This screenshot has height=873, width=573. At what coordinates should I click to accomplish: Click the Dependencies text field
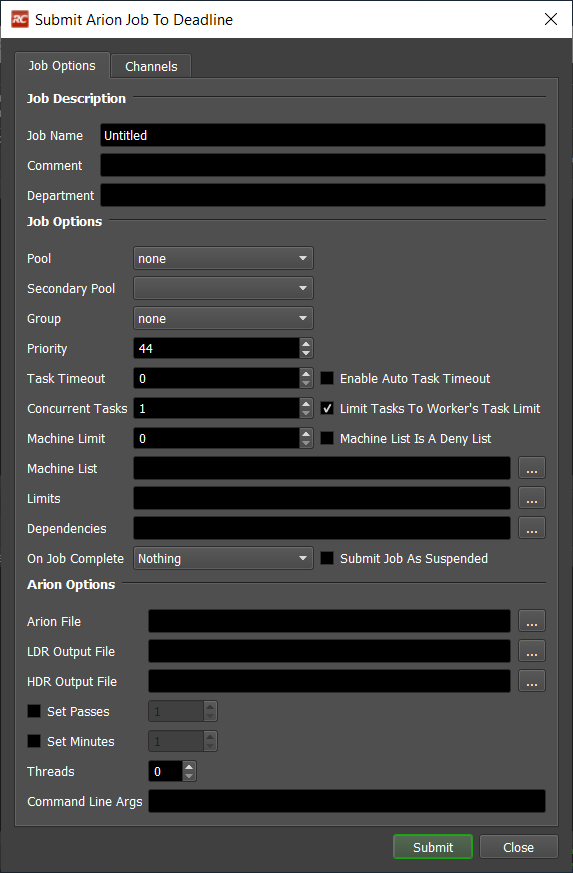click(322, 529)
